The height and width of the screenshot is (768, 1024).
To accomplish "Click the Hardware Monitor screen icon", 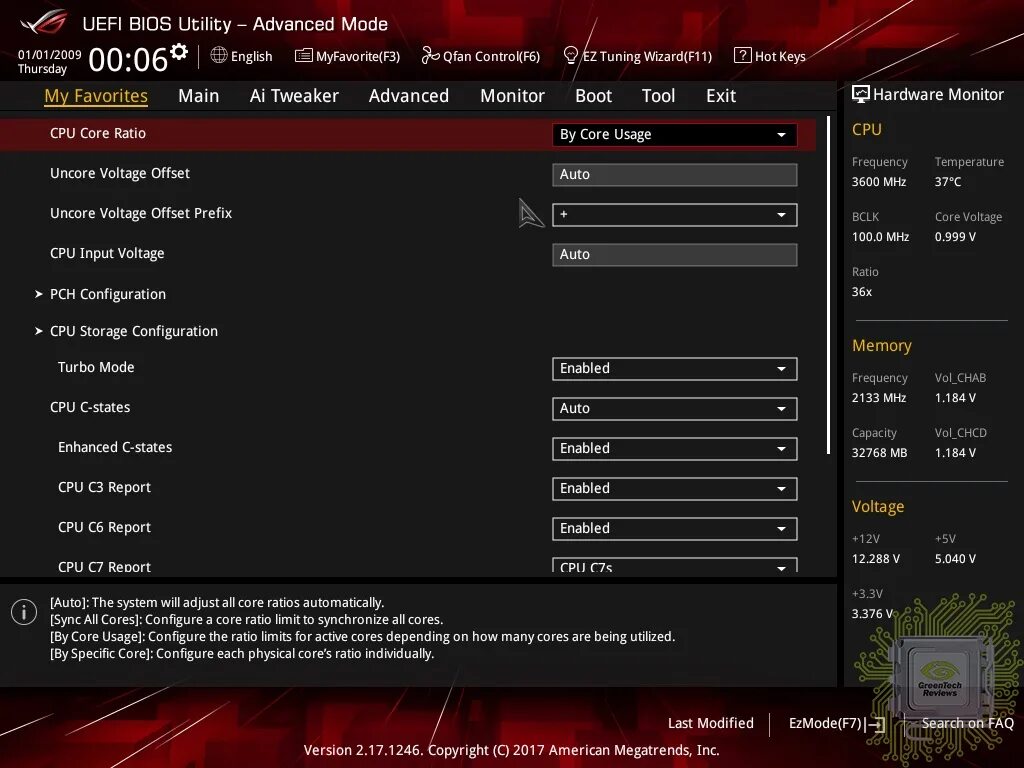I will [x=861, y=94].
